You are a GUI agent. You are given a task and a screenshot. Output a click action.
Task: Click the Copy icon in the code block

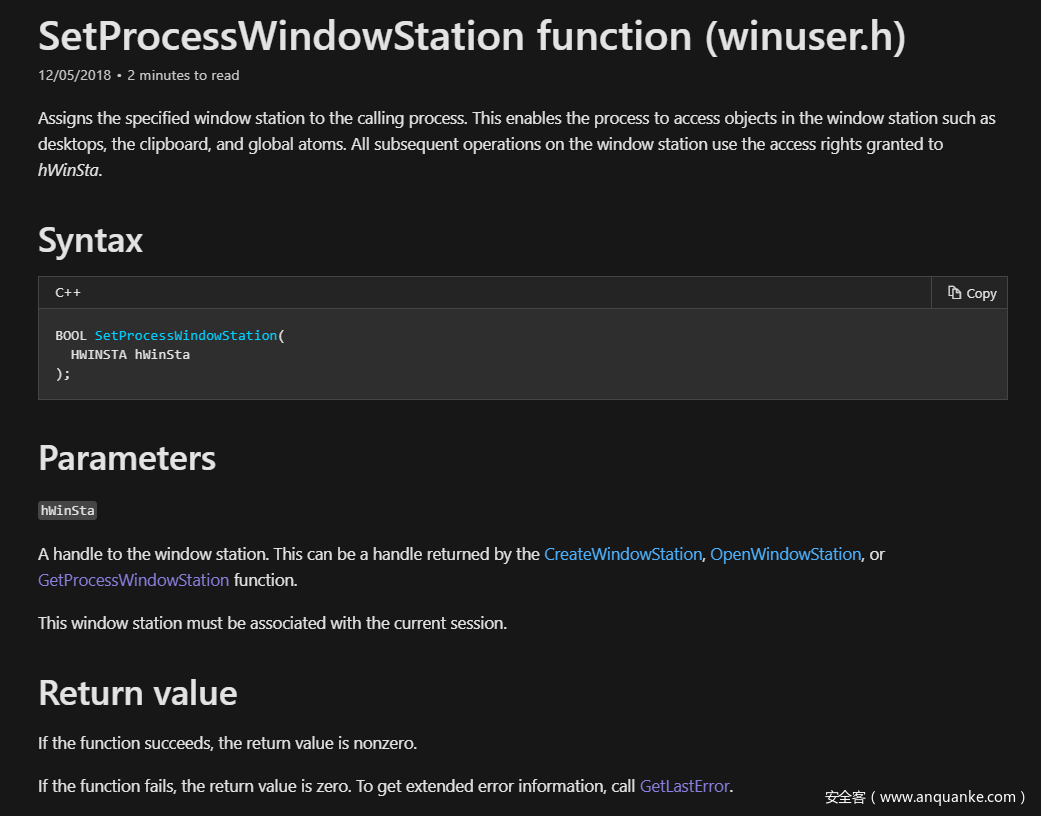(x=955, y=293)
